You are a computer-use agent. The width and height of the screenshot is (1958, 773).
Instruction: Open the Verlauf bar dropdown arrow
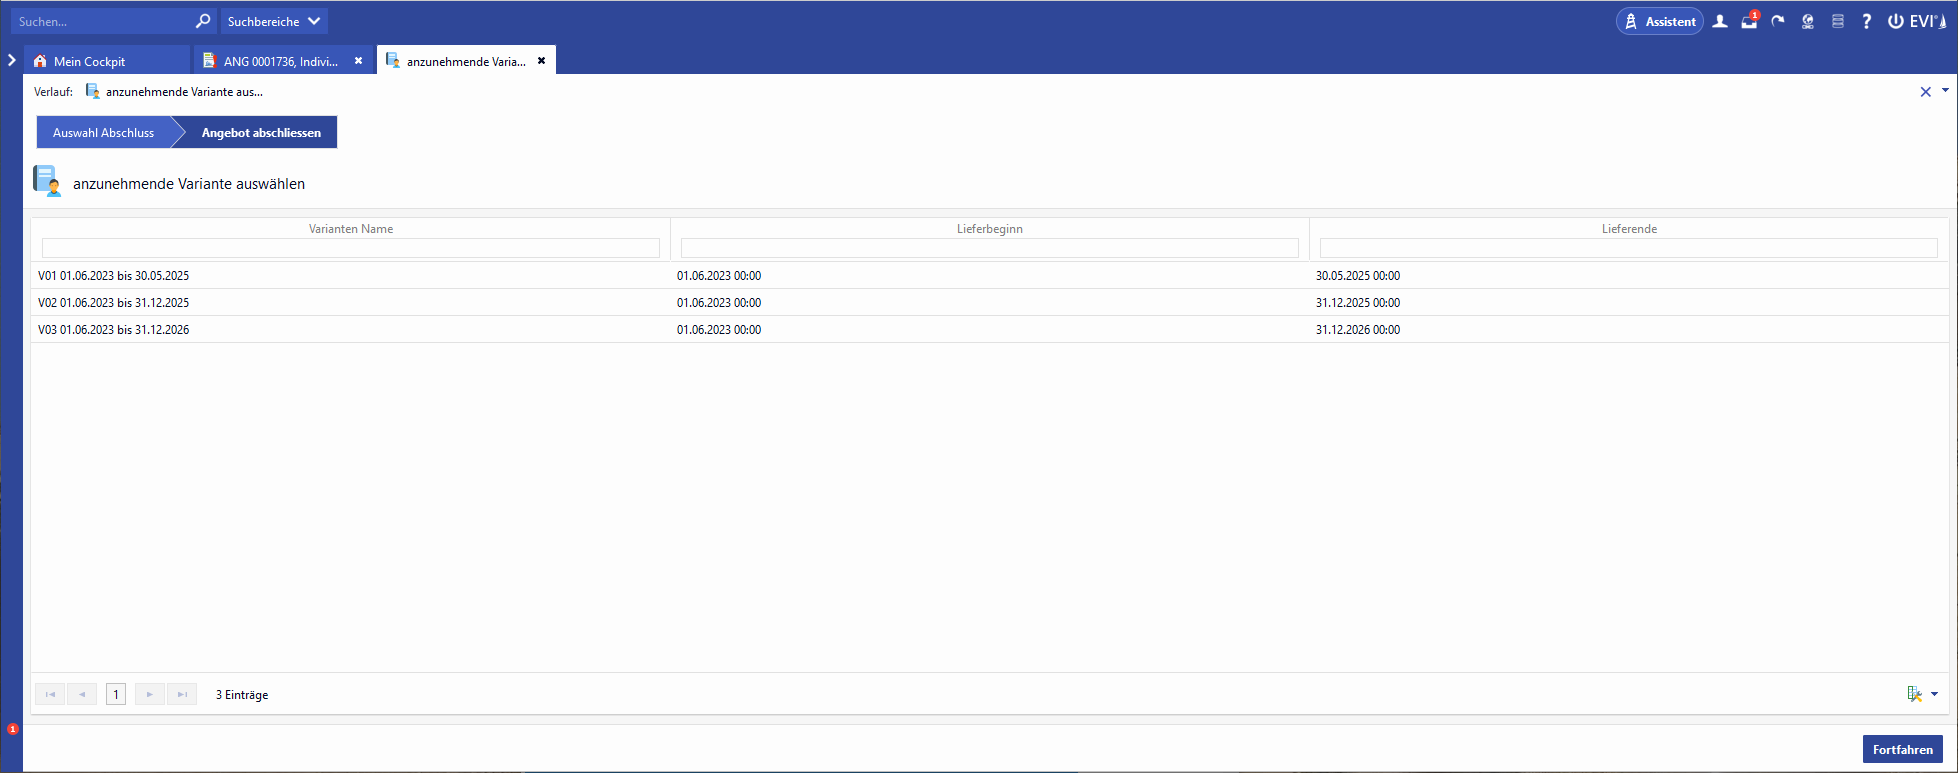click(1945, 91)
